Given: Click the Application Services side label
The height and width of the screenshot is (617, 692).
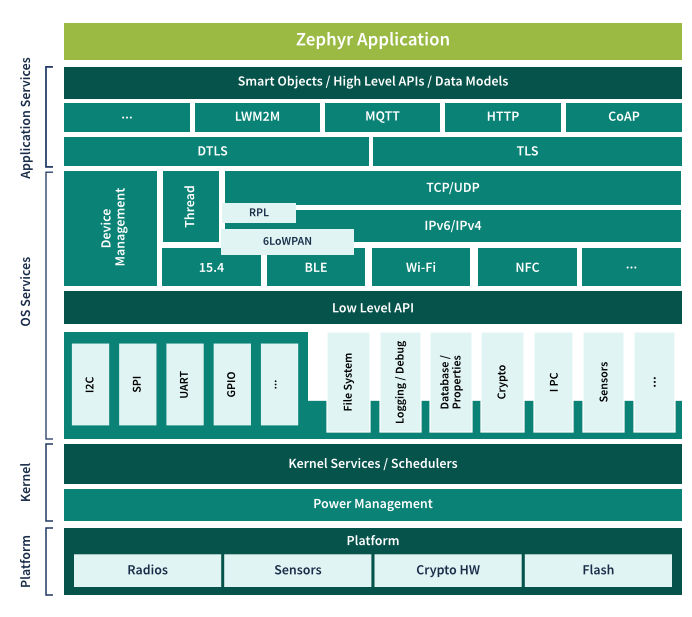Looking at the screenshot, I should tap(26, 118).
